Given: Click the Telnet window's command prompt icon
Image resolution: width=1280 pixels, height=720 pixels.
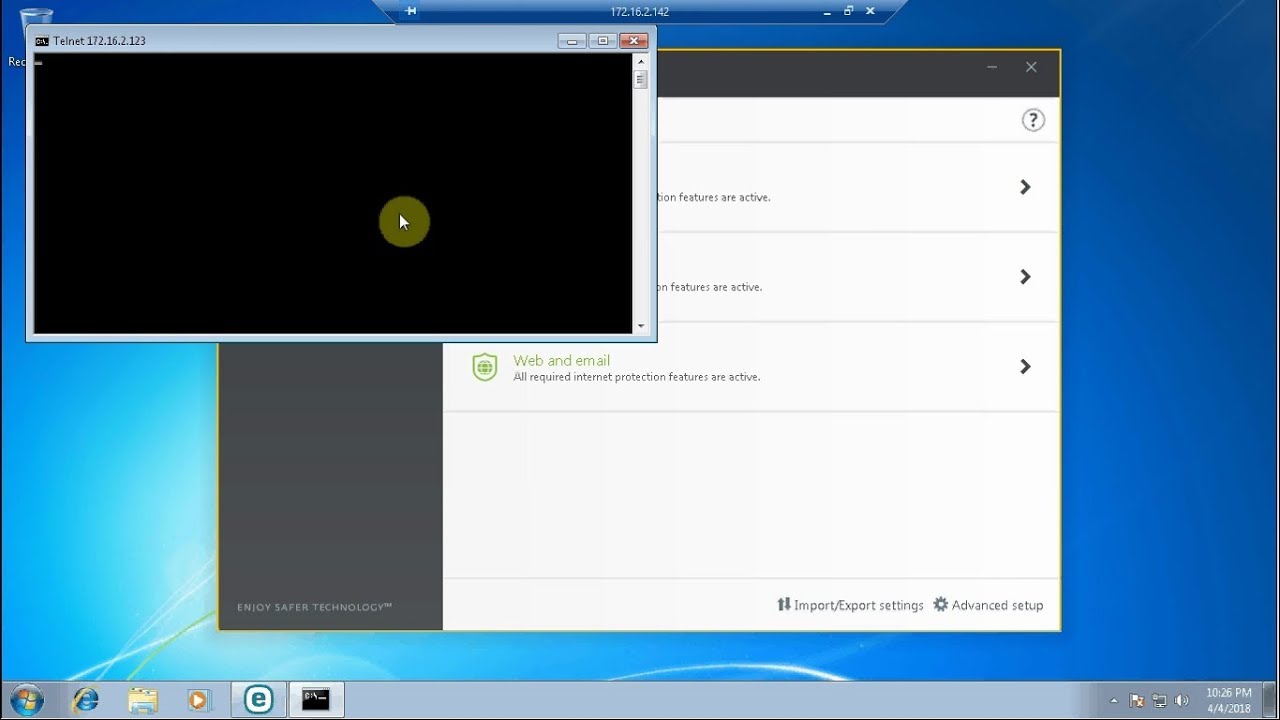Looking at the screenshot, I should pyautogui.click(x=42, y=41).
